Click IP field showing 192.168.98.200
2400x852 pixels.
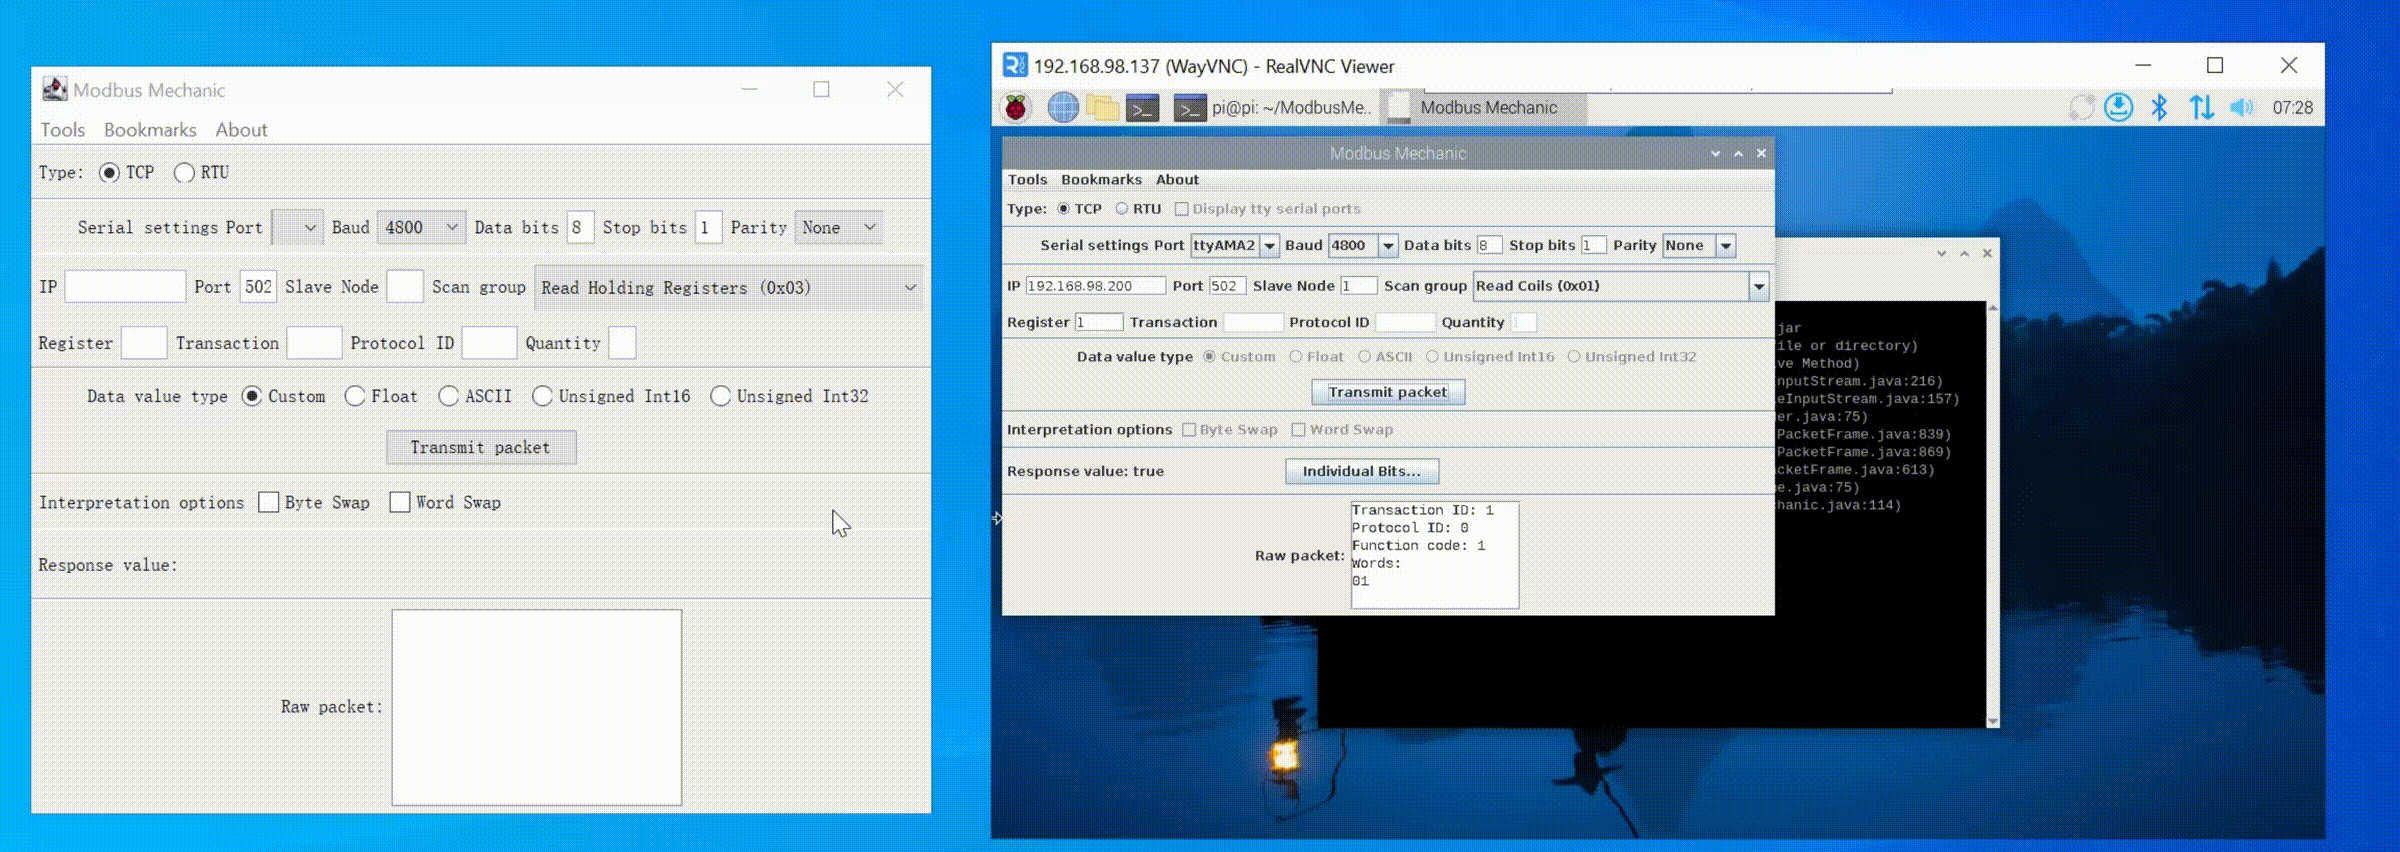pyautogui.click(x=1095, y=286)
